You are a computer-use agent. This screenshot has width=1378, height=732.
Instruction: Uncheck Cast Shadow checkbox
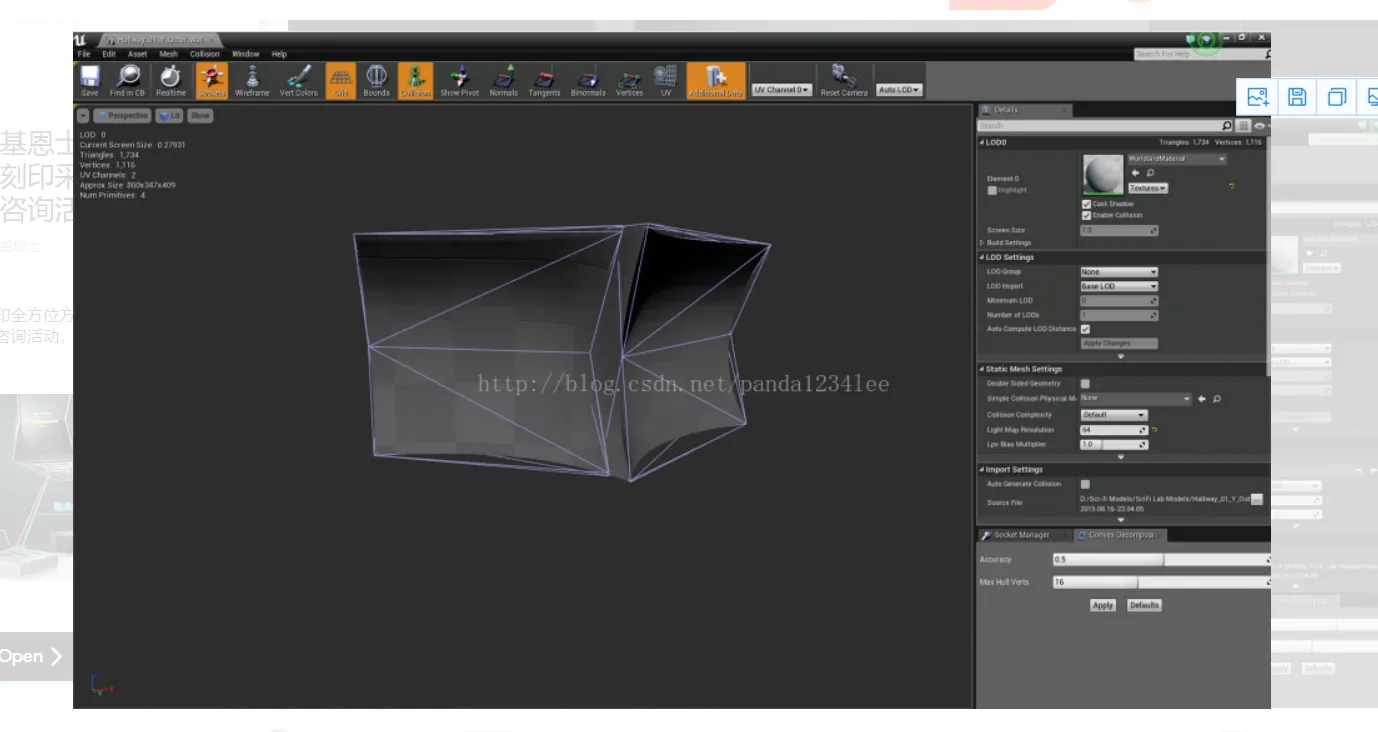(1086, 204)
